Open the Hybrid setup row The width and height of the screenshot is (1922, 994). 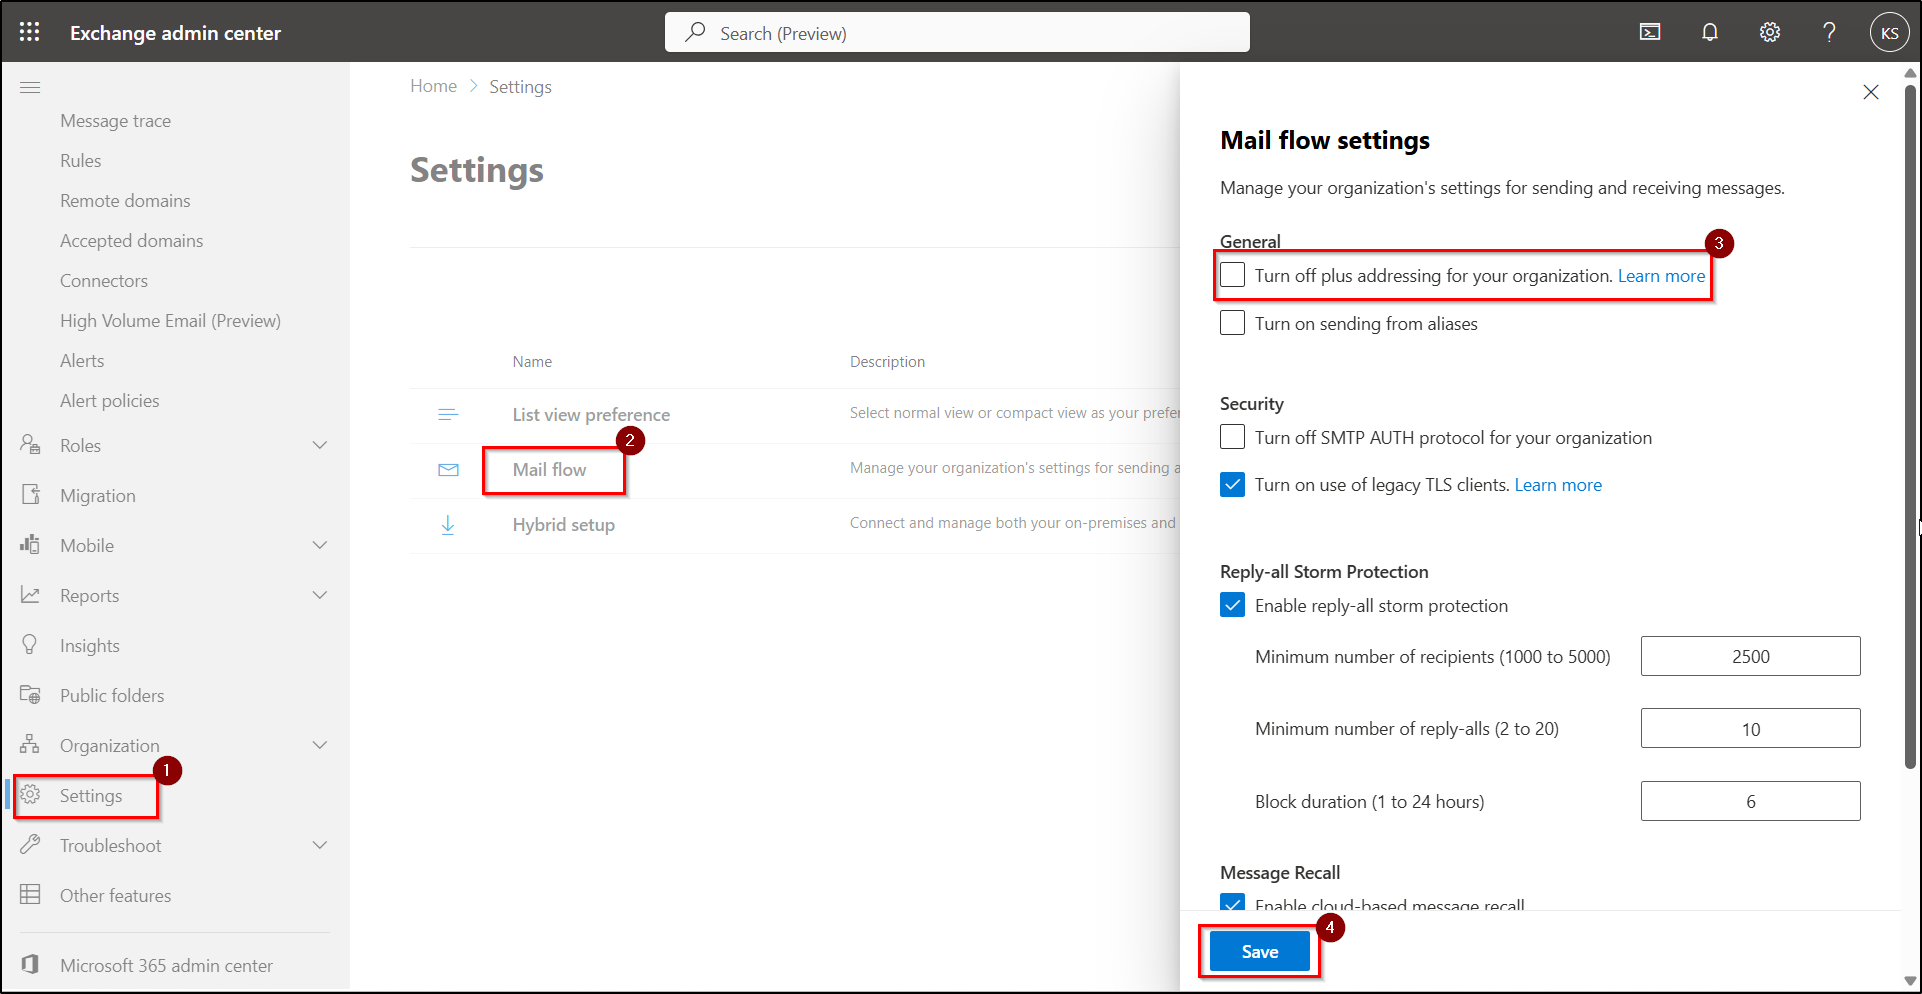click(x=564, y=525)
